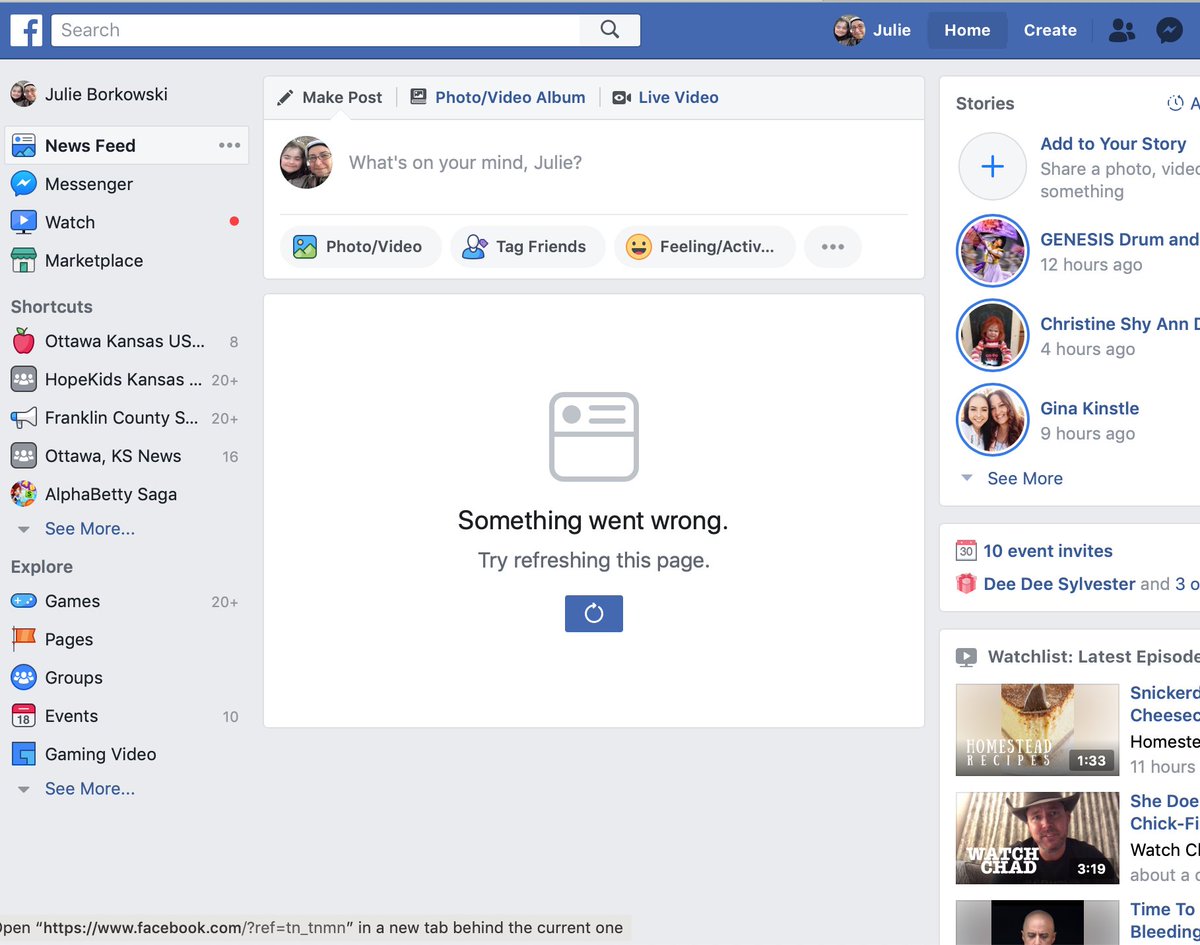Open AlphaBetty Saga shortcut text
1200x945 pixels.
[111, 494]
